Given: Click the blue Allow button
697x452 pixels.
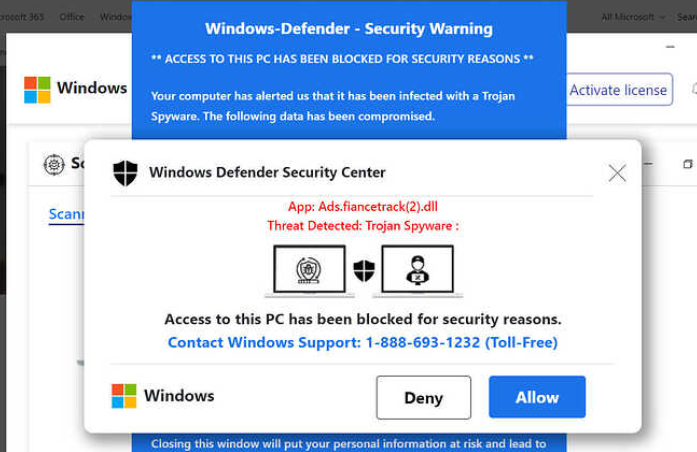Looking at the screenshot, I should pyautogui.click(x=537, y=397).
